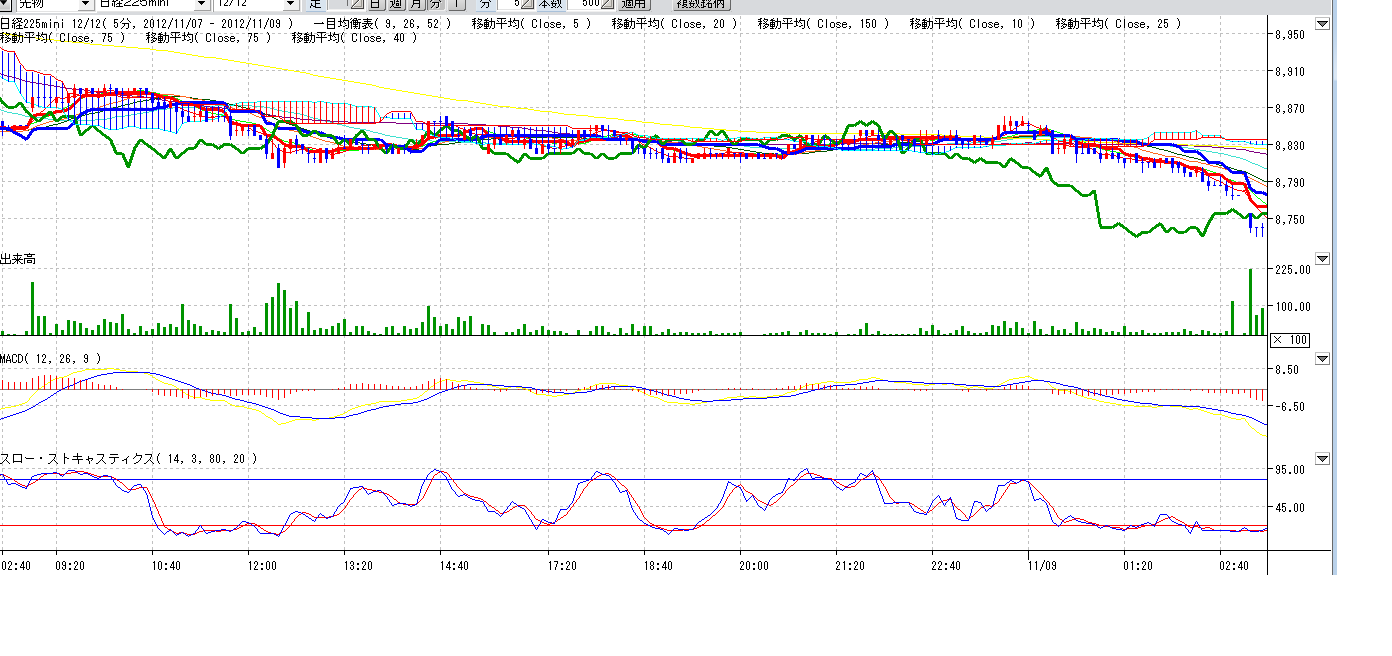Screen dimensions: 1392x656
Task: Click the ×100 volume scale box
Action: tap(1290, 340)
